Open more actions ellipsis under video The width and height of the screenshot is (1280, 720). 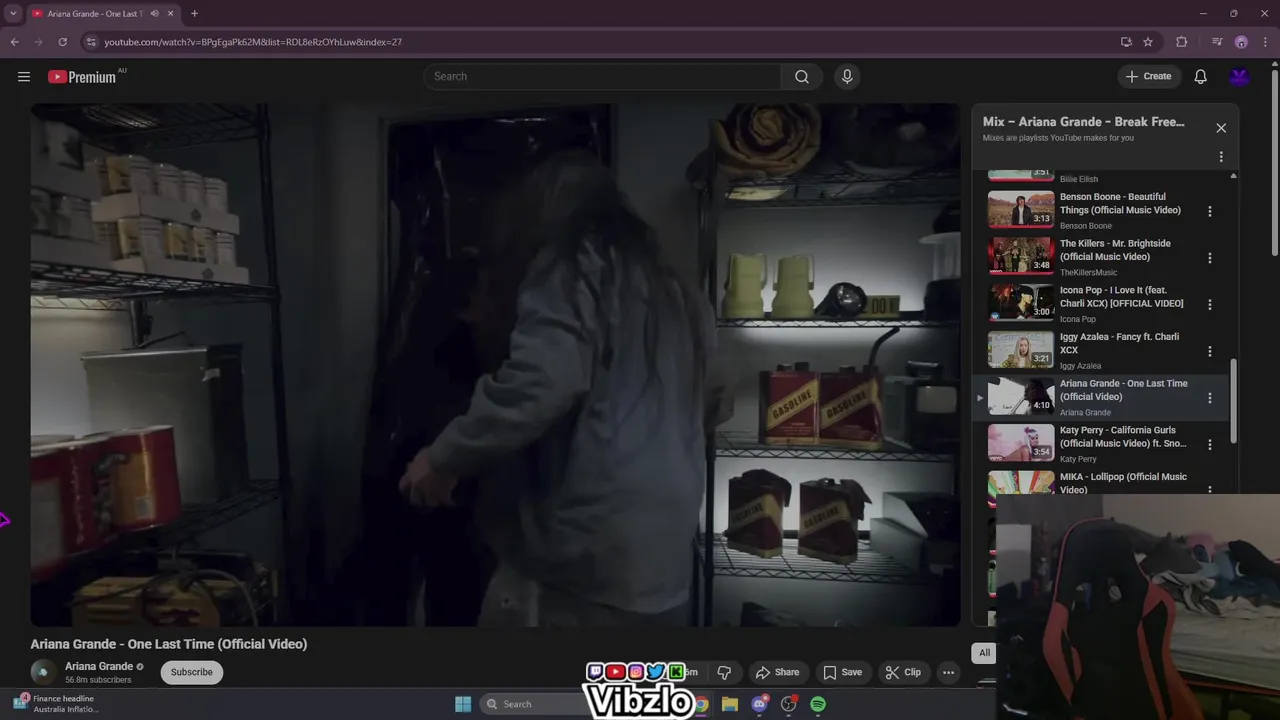pyautogui.click(x=948, y=672)
